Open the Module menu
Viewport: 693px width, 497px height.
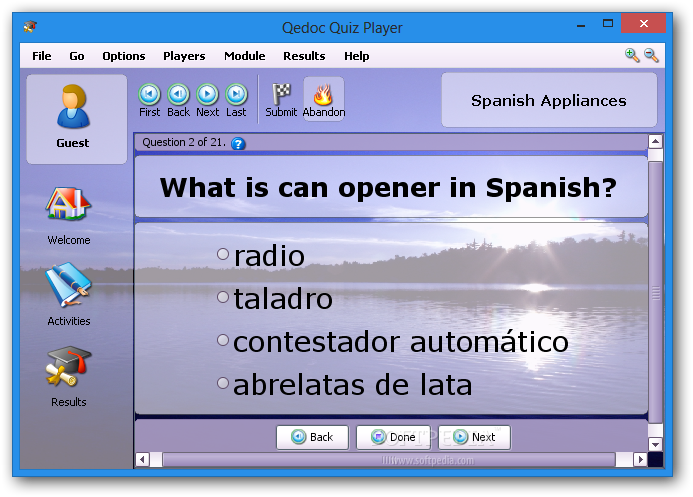tap(245, 56)
